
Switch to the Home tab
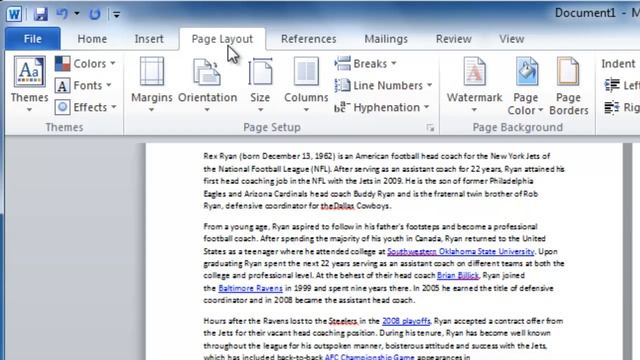point(92,39)
